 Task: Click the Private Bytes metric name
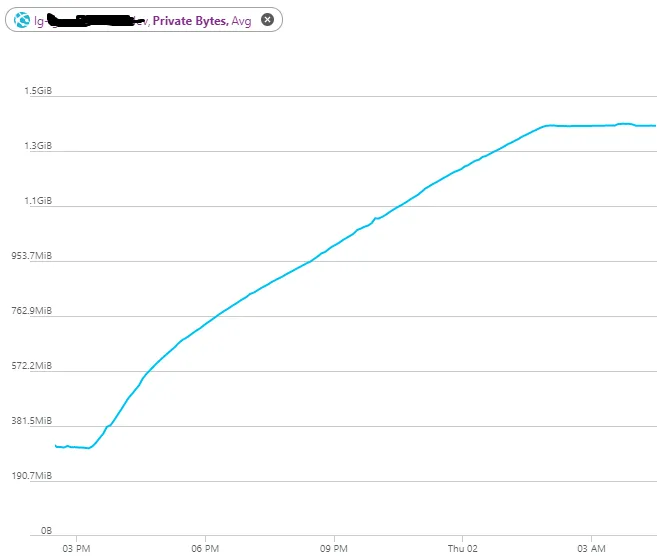(x=190, y=20)
